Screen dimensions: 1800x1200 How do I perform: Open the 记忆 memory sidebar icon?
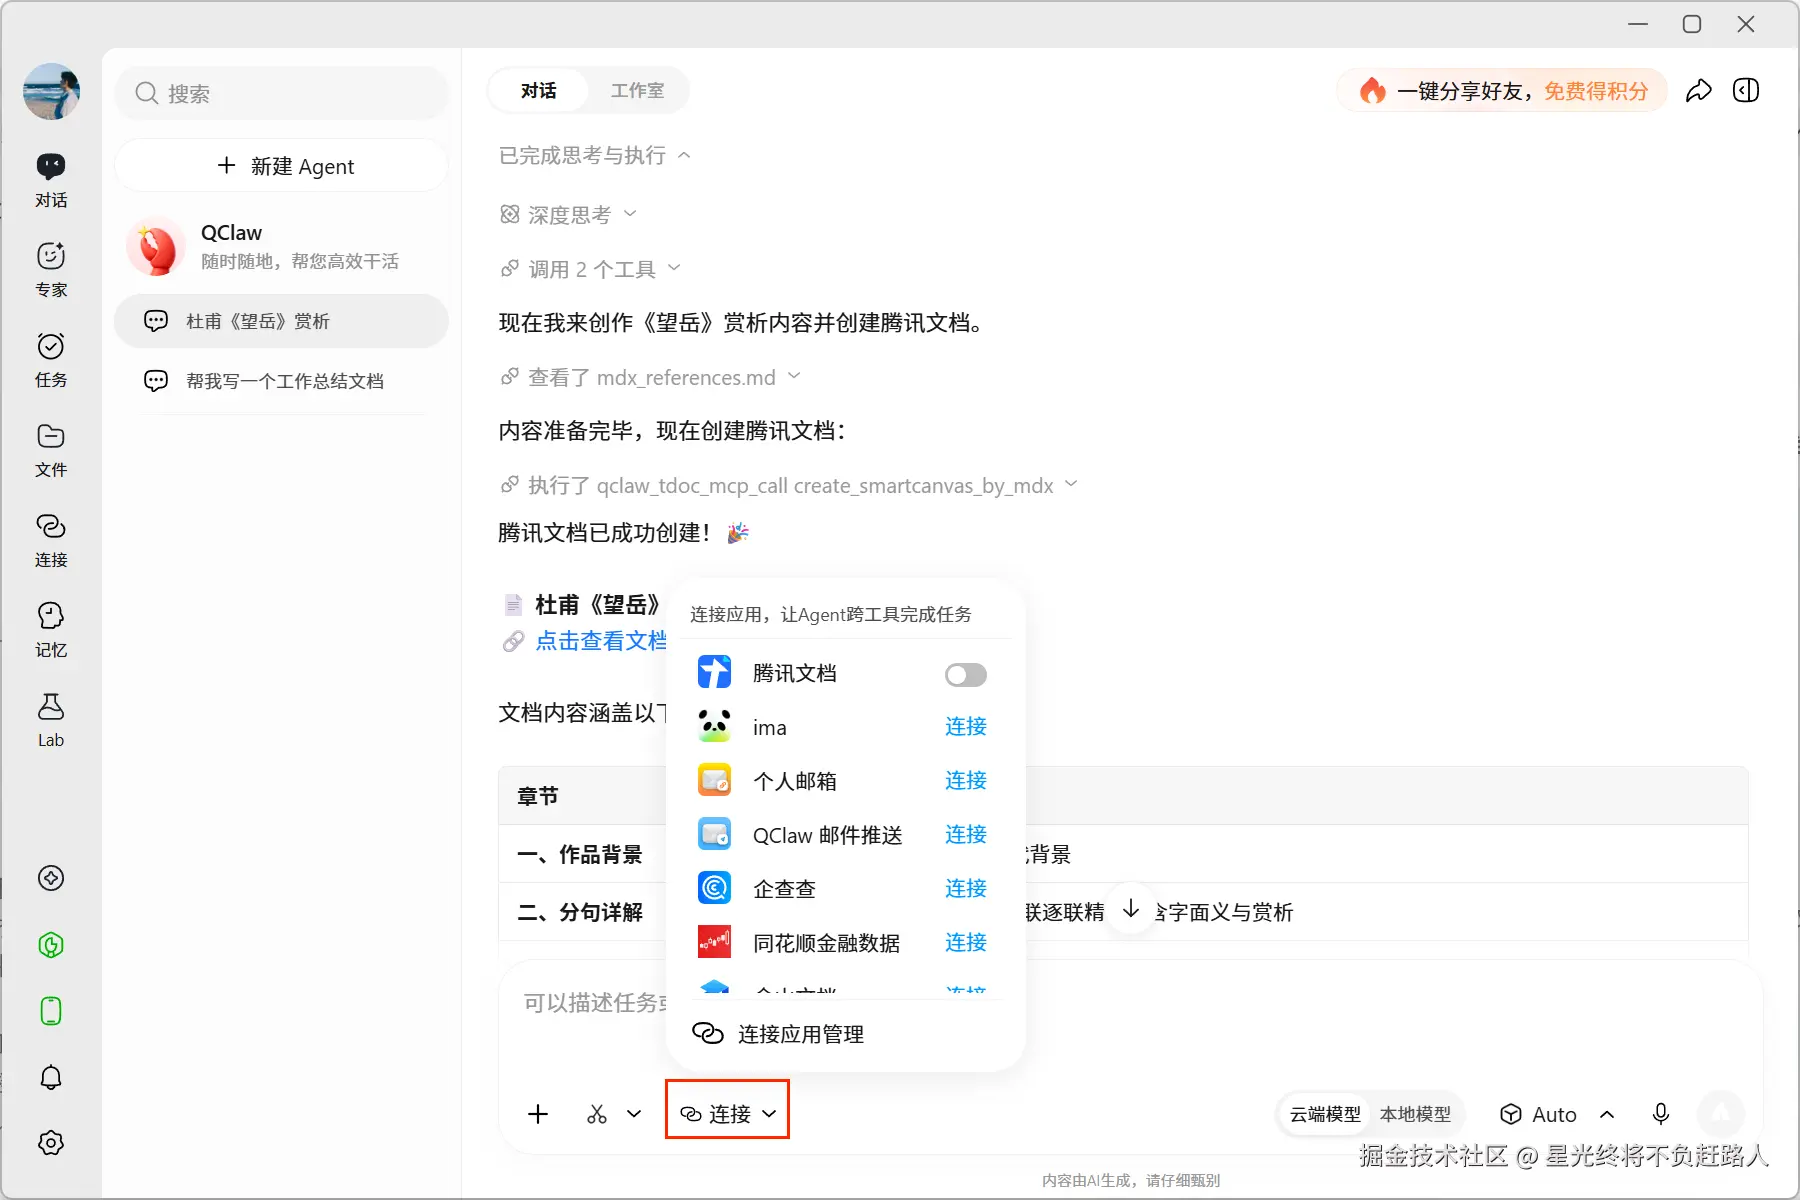51,630
